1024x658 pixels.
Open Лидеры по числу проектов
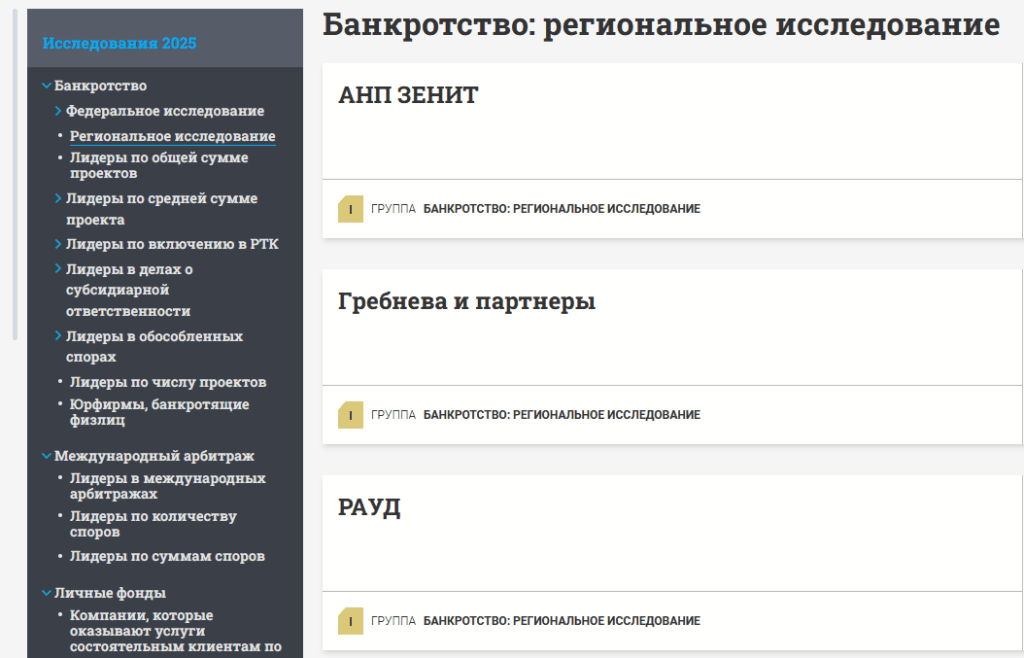point(167,382)
